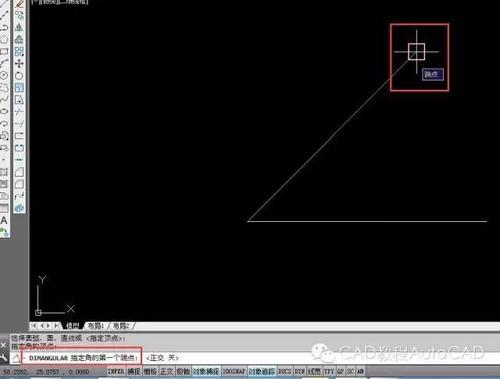Toggle 3DOSNAP in status bar
The width and height of the screenshot is (500, 379).
pyautogui.click(x=234, y=371)
